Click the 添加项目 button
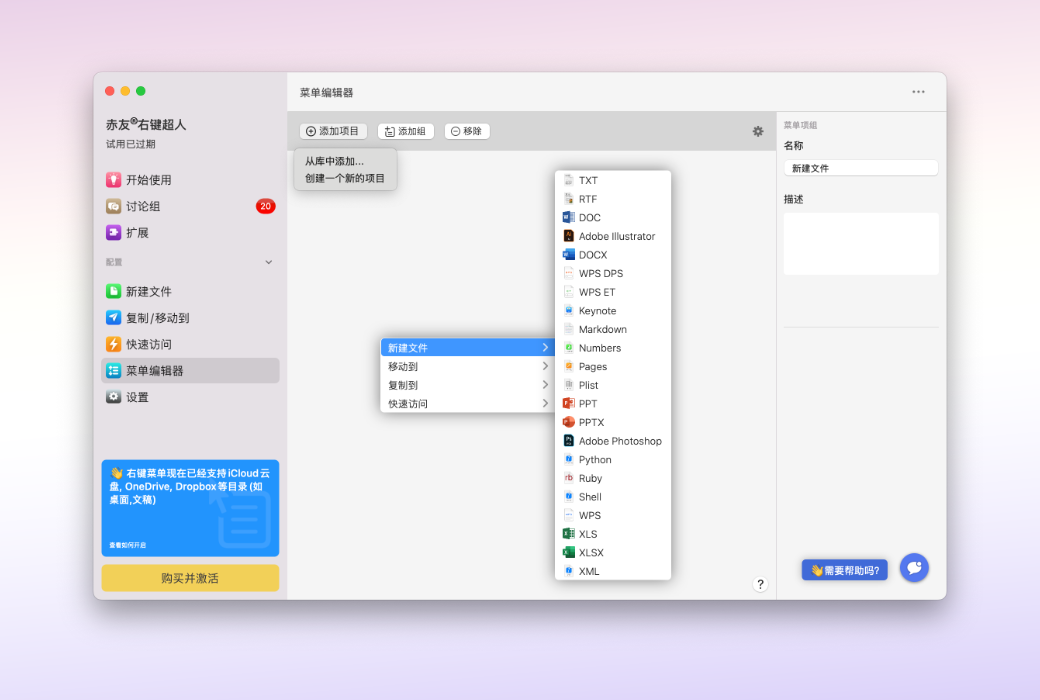This screenshot has height=700, width=1040. 333,131
